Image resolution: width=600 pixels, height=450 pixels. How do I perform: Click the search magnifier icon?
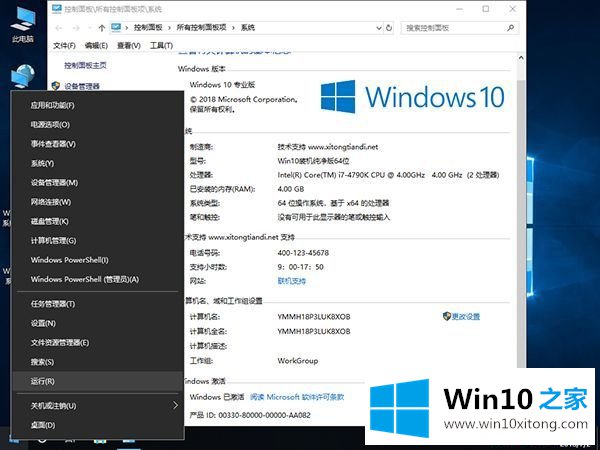[x=510, y=28]
